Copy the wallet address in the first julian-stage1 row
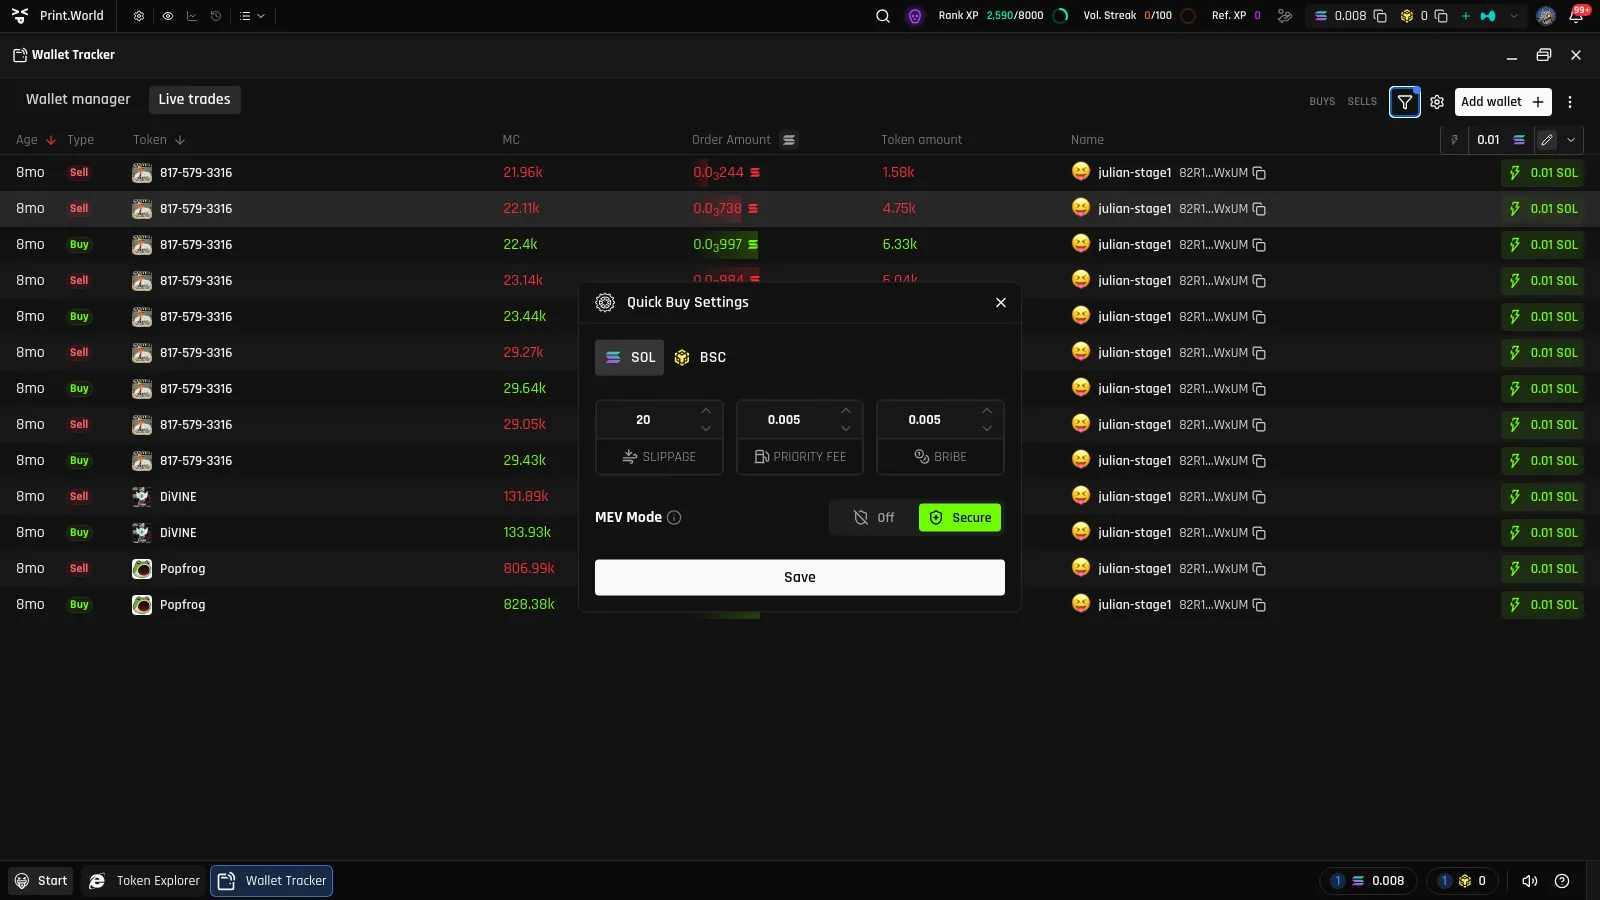This screenshot has height=900, width=1600. point(1260,173)
